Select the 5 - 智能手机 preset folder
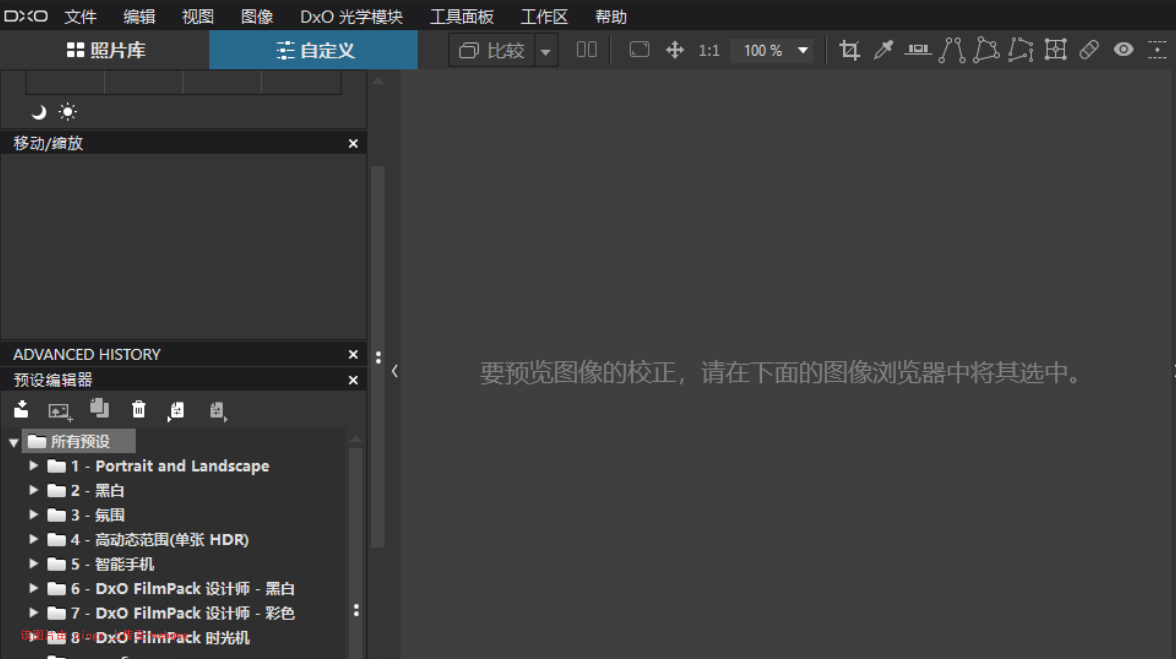The height and width of the screenshot is (659, 1176). click(x=100, y=565)
